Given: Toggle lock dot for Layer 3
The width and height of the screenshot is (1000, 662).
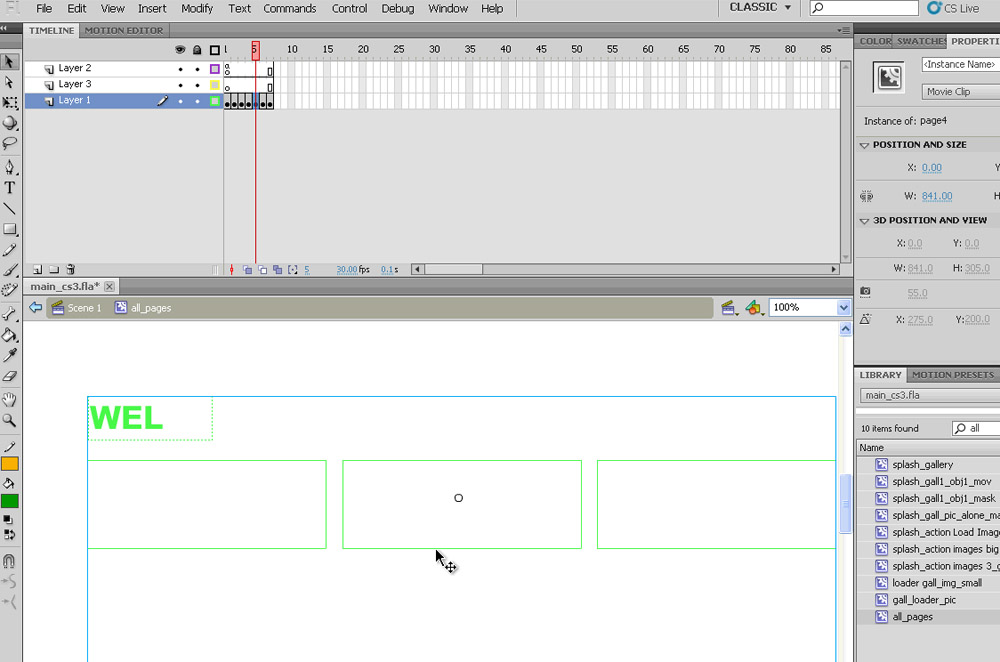Looking at the screenshot, I should (197, 85).
